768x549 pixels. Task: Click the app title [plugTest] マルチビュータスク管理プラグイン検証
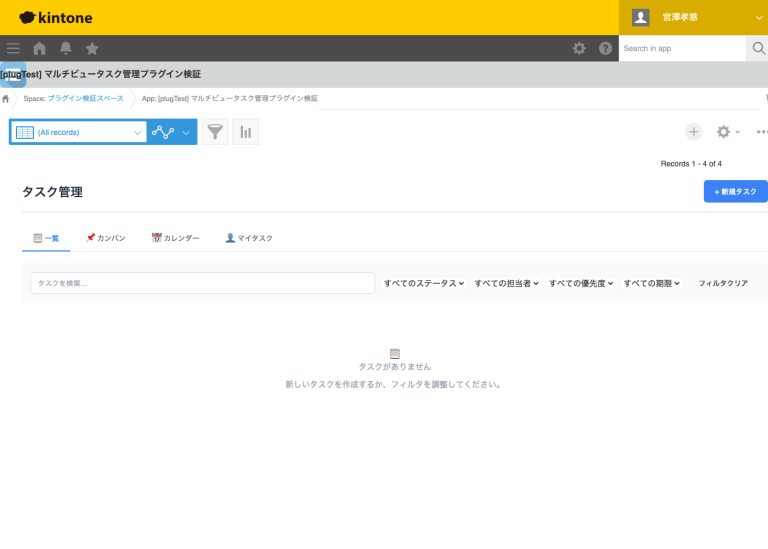coord(100,74)
